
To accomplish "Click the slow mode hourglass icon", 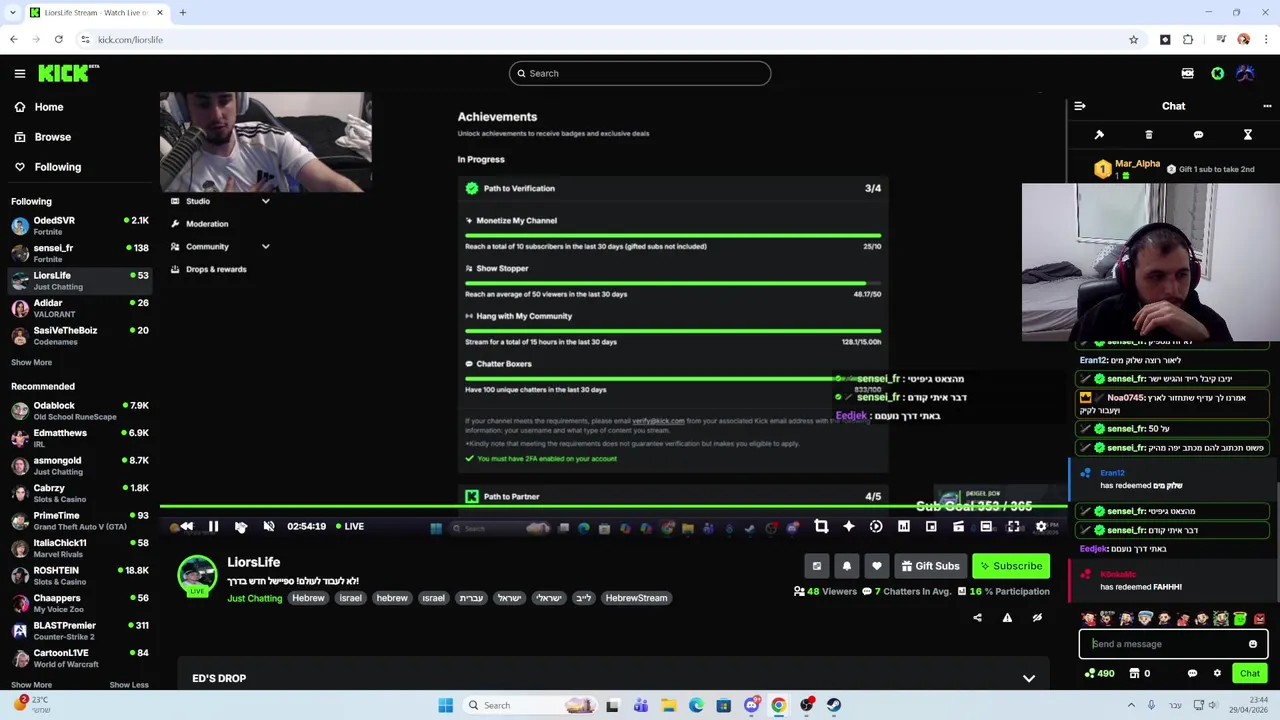I will [x=1248, y=135].
